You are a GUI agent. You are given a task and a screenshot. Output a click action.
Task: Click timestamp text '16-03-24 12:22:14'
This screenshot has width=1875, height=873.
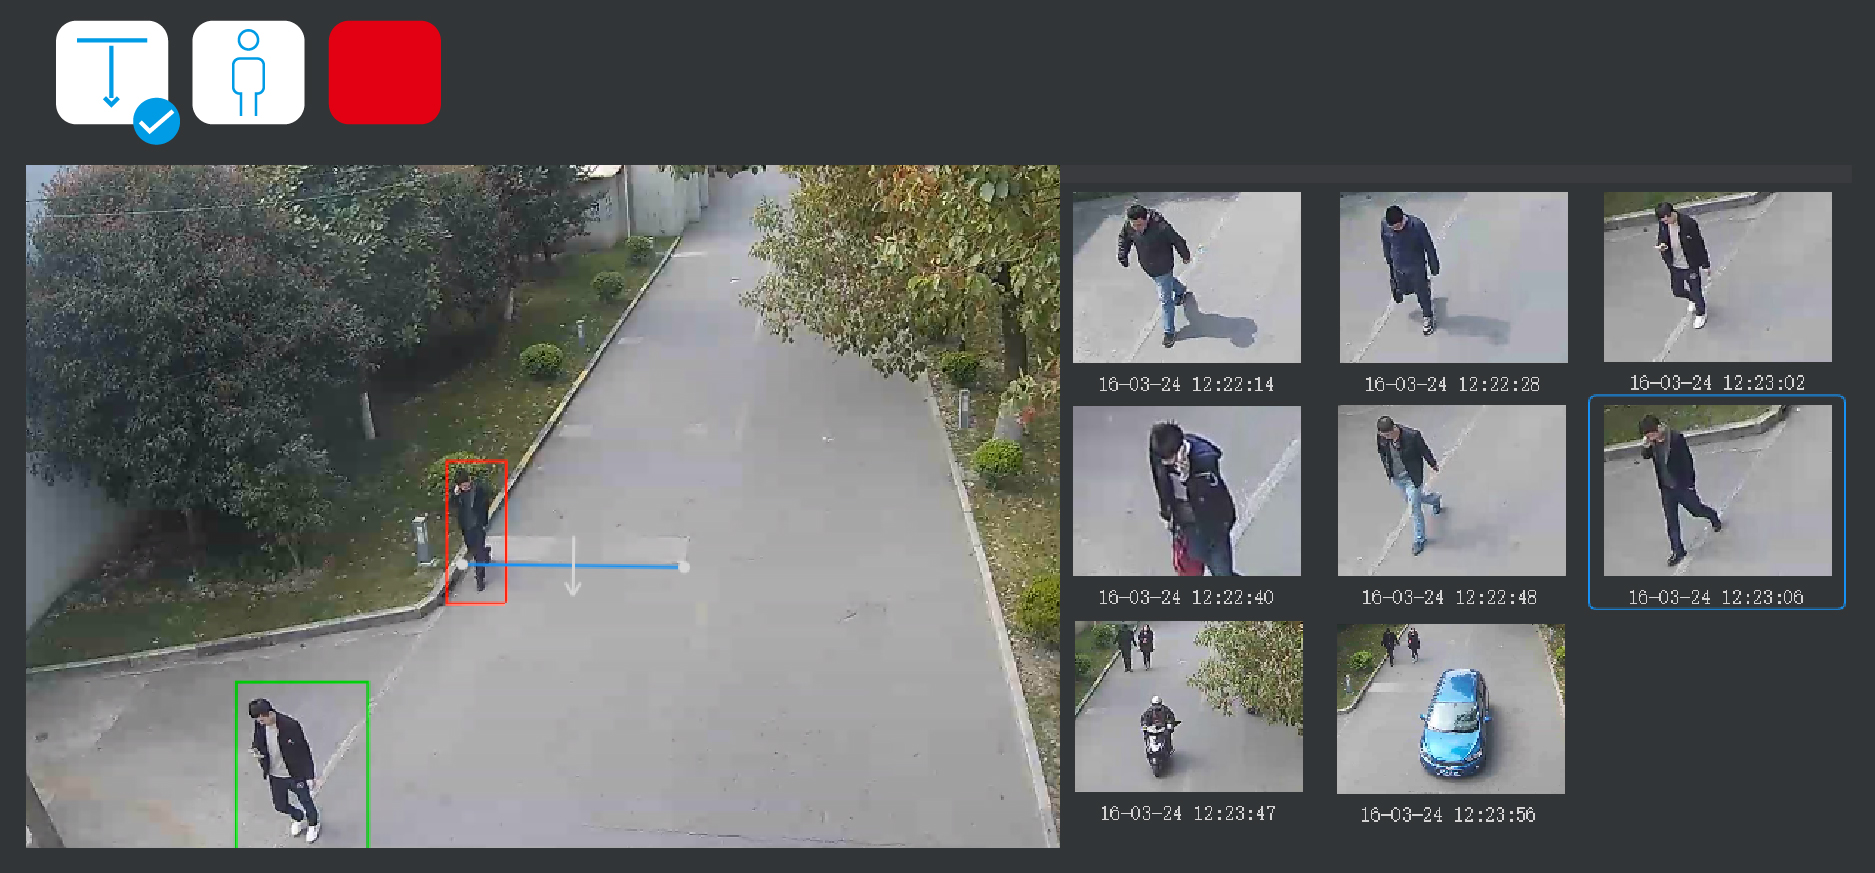click(1186, 384)
